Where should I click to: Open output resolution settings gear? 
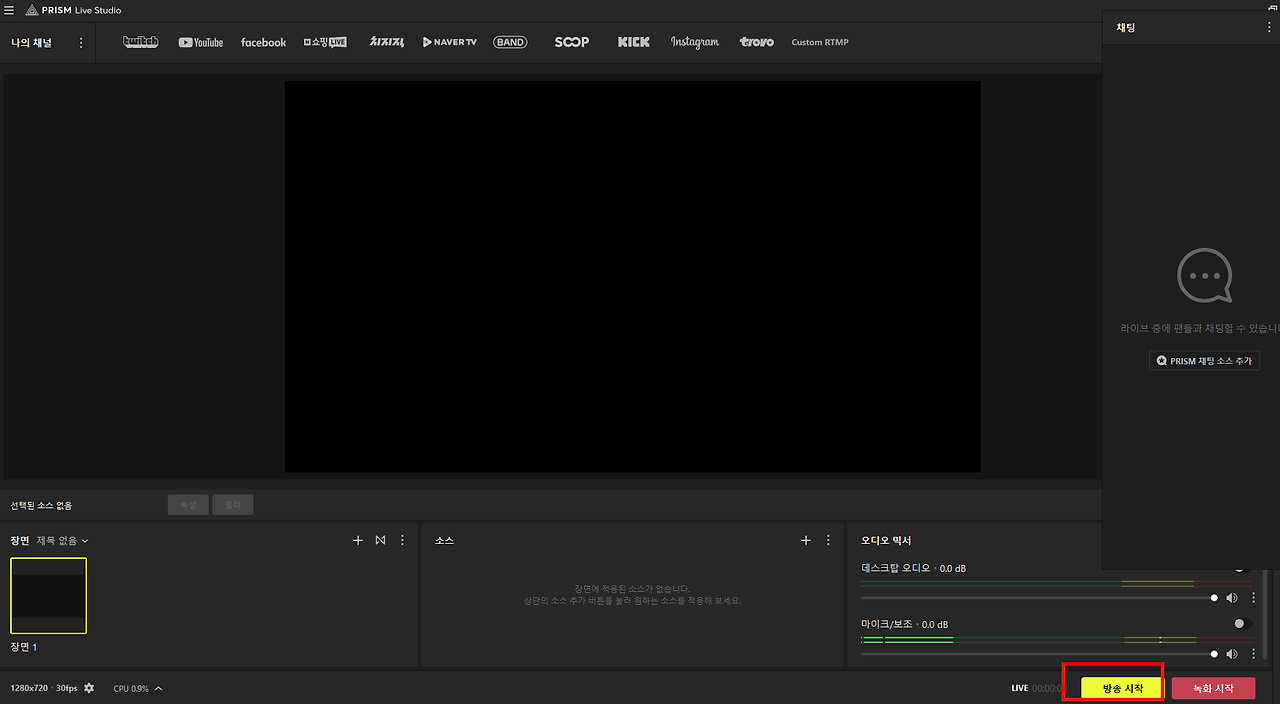pyautogui.click(x=89, y=688)
